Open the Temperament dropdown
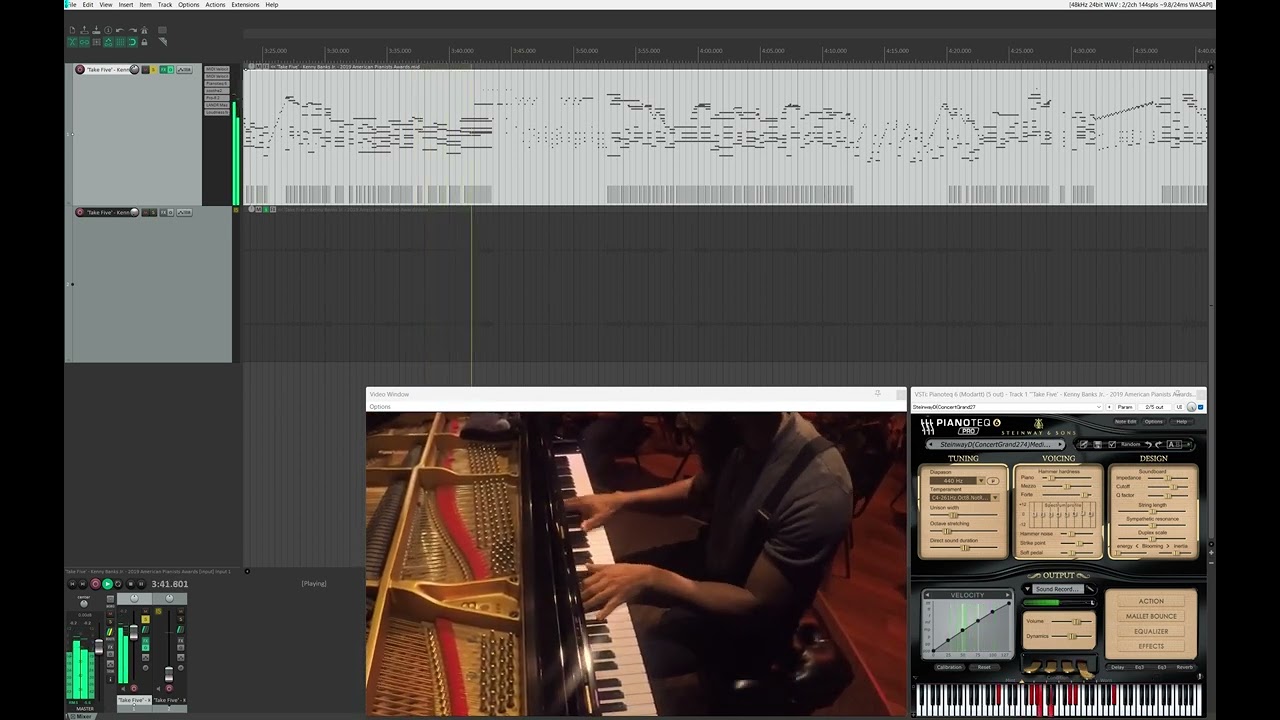Image resolution: width=1280 pixels, height=720 pixels. click(x=964, y=498)
